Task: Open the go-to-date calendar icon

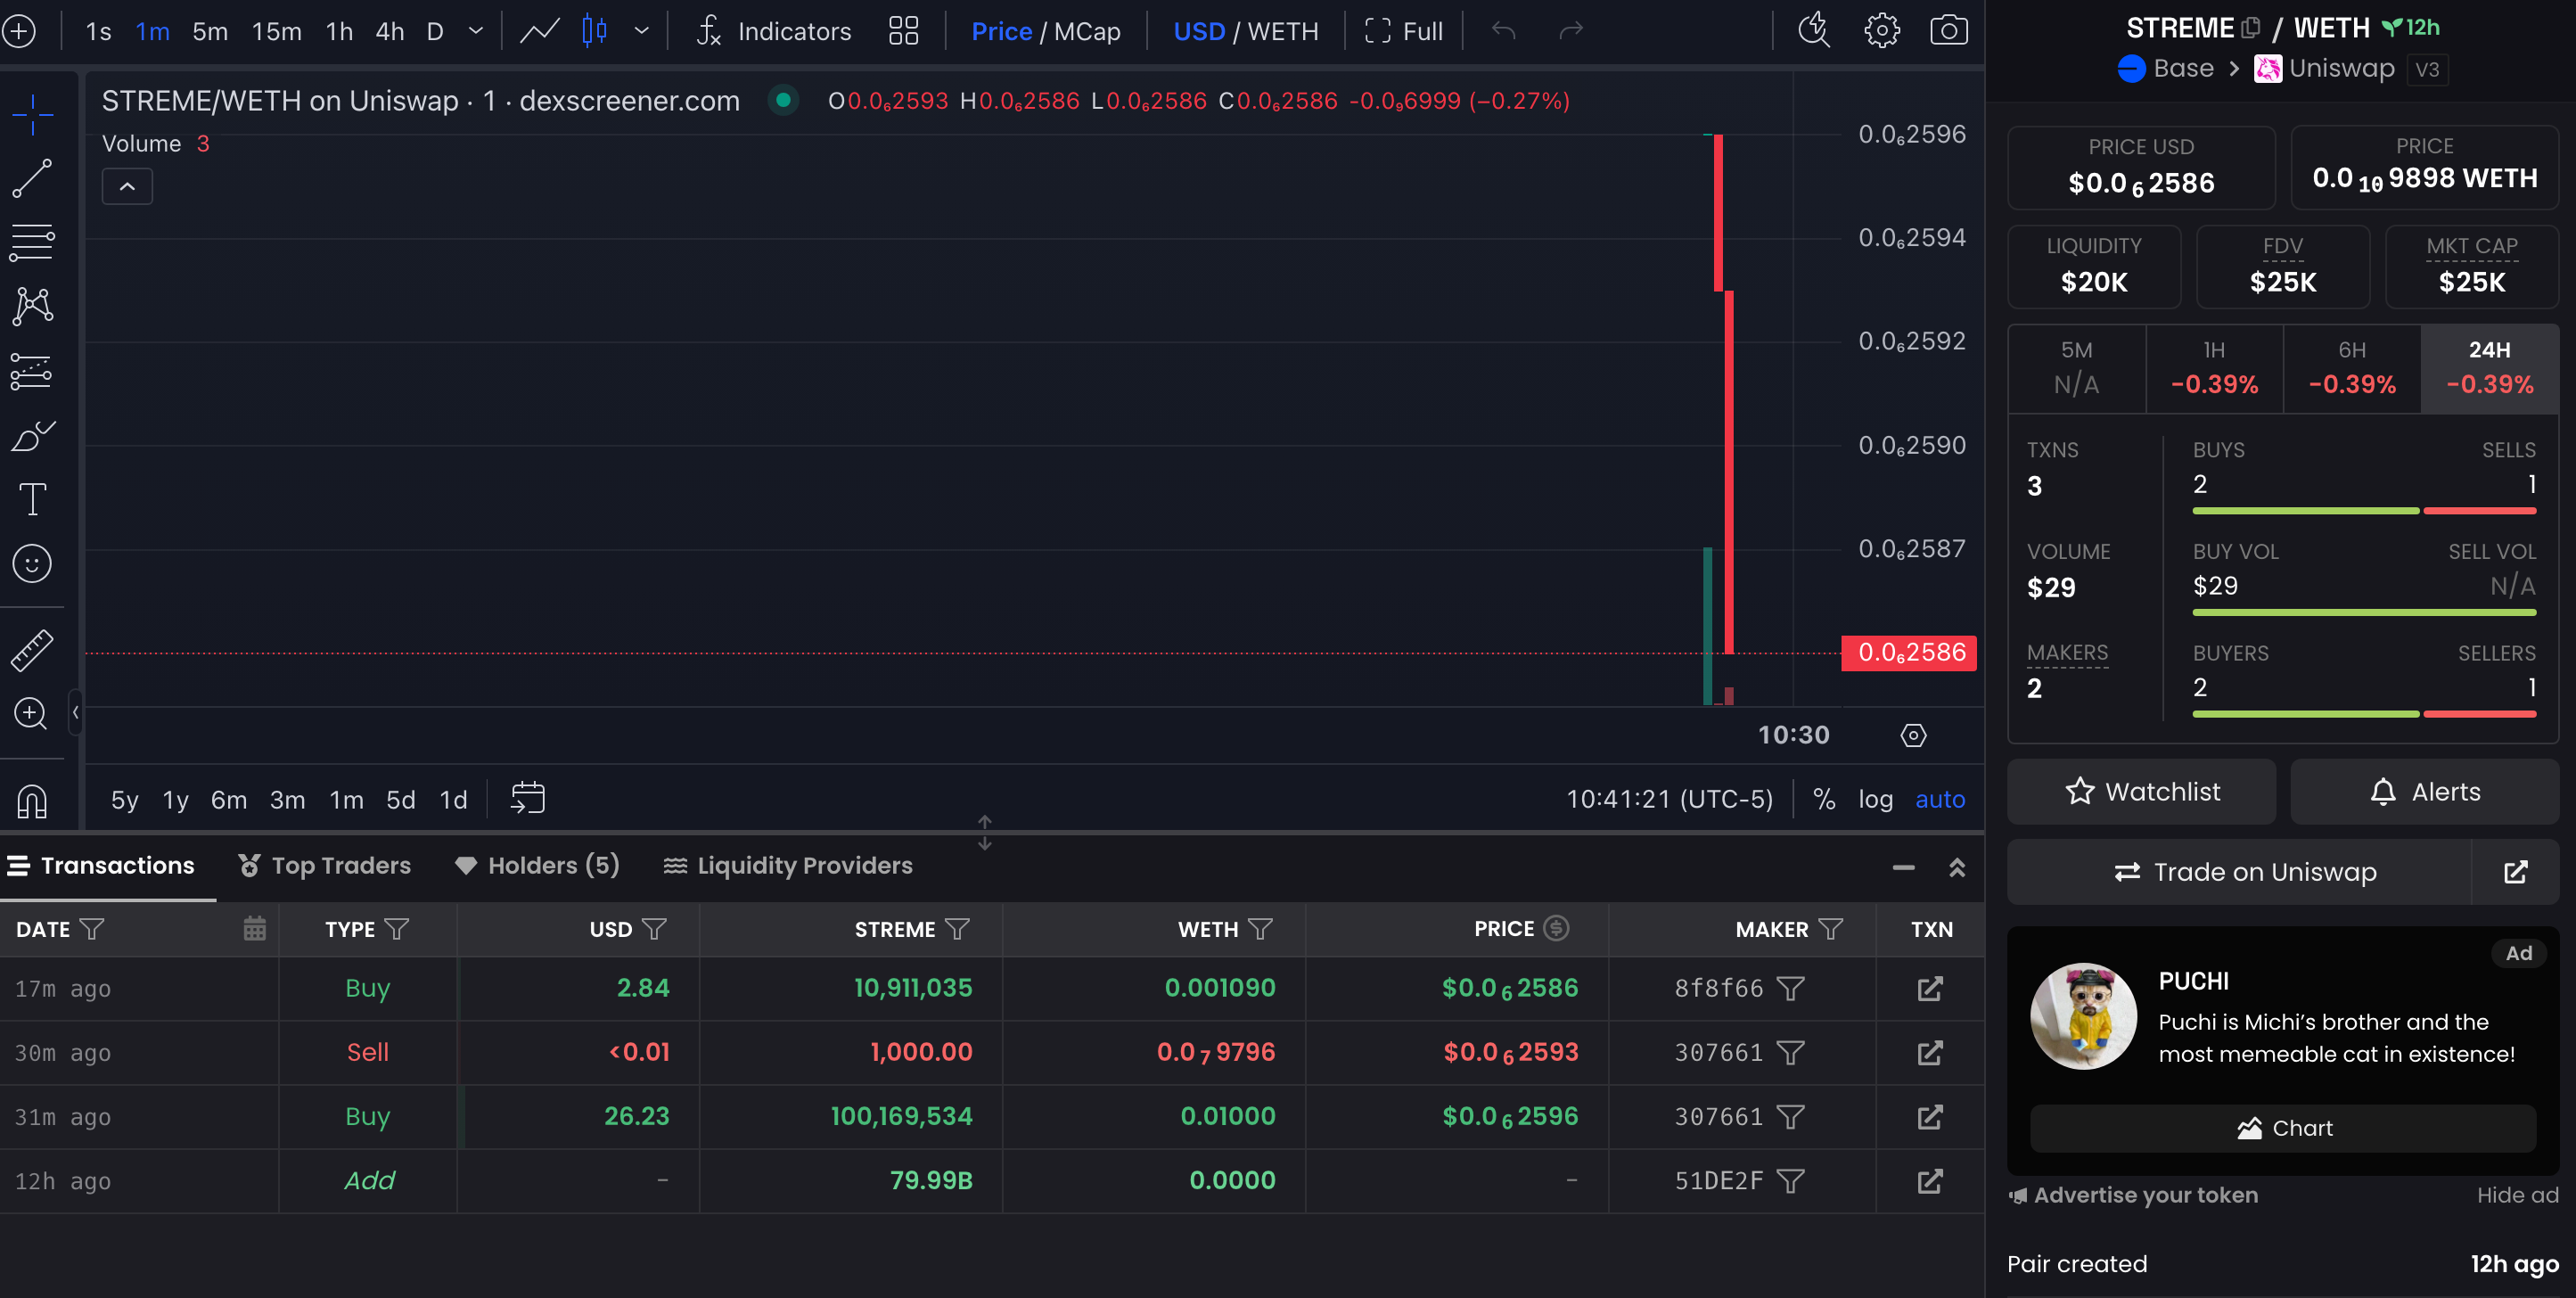Action: click(x=527, y=798)
